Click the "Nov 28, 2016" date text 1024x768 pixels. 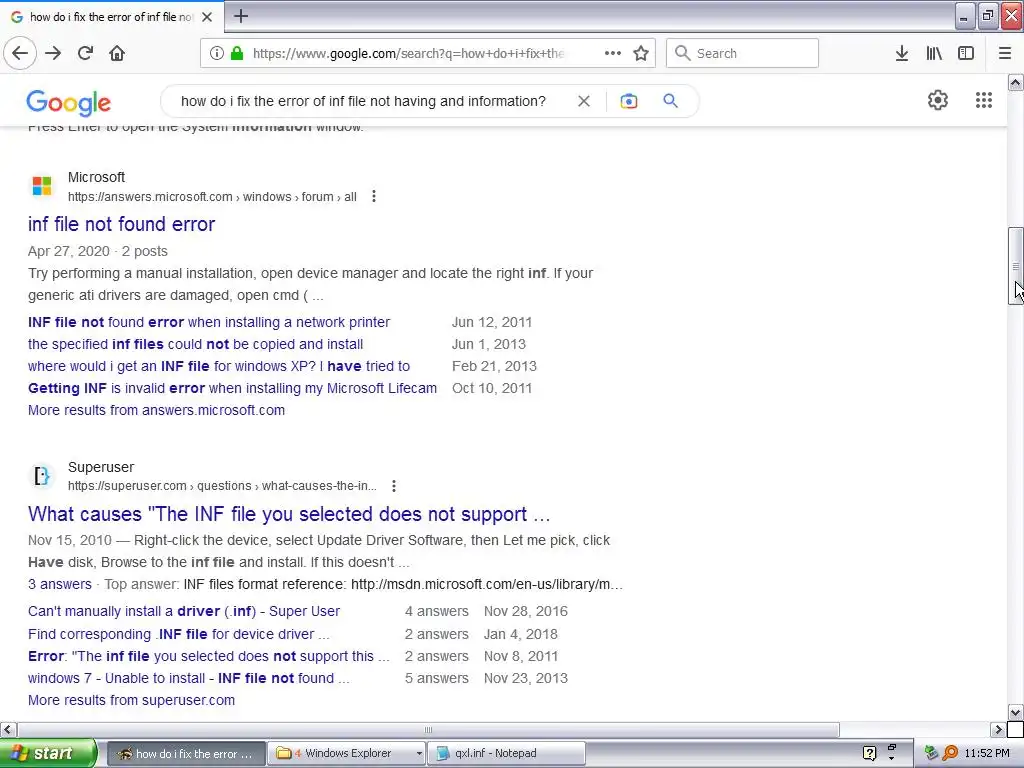[526, 611]
